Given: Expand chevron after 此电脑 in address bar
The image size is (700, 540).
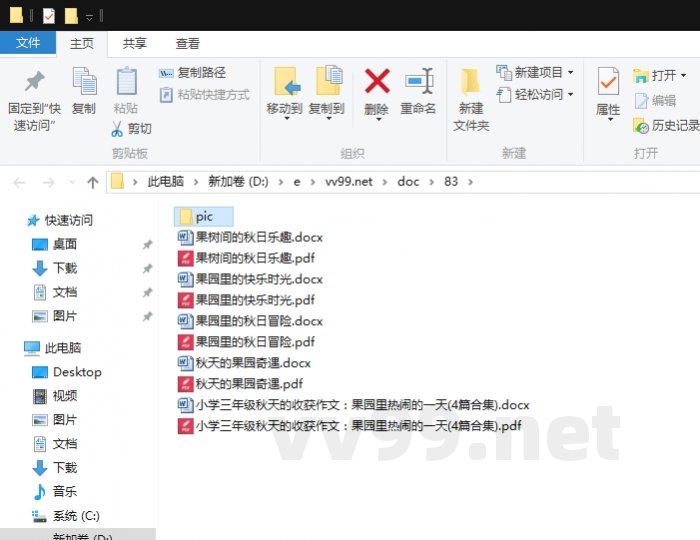Looking at the screenshot, I should pyautogui.click(x=196, y=182).
